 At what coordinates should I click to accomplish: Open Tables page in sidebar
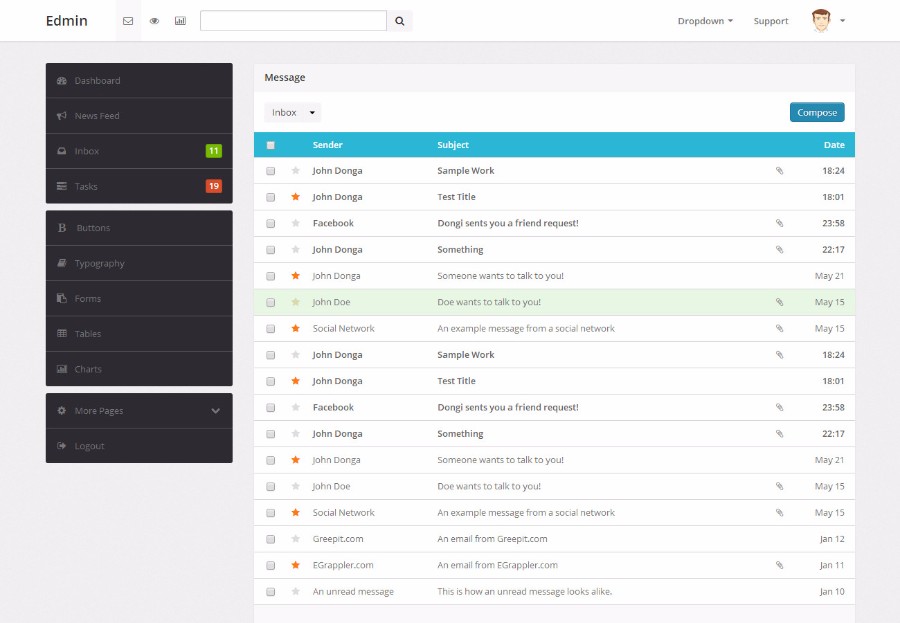pos(139,334)
